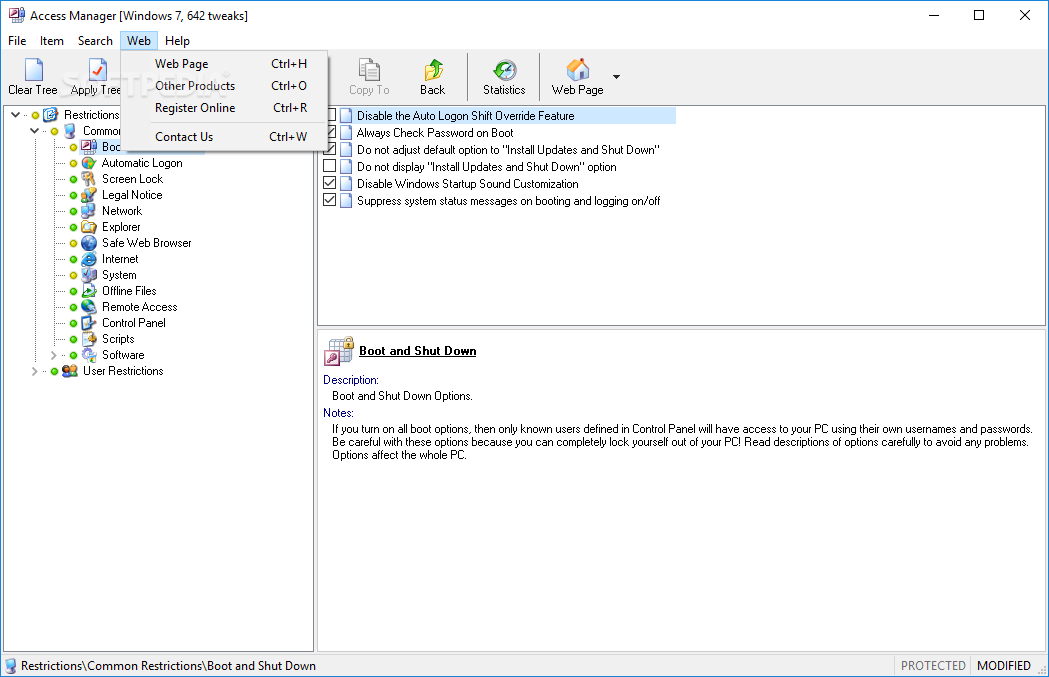Click the Back toolbar icon
Image resolution: width=1049 pixels, height=677 pixels.
pyautogui.click(x=433, y=70)
